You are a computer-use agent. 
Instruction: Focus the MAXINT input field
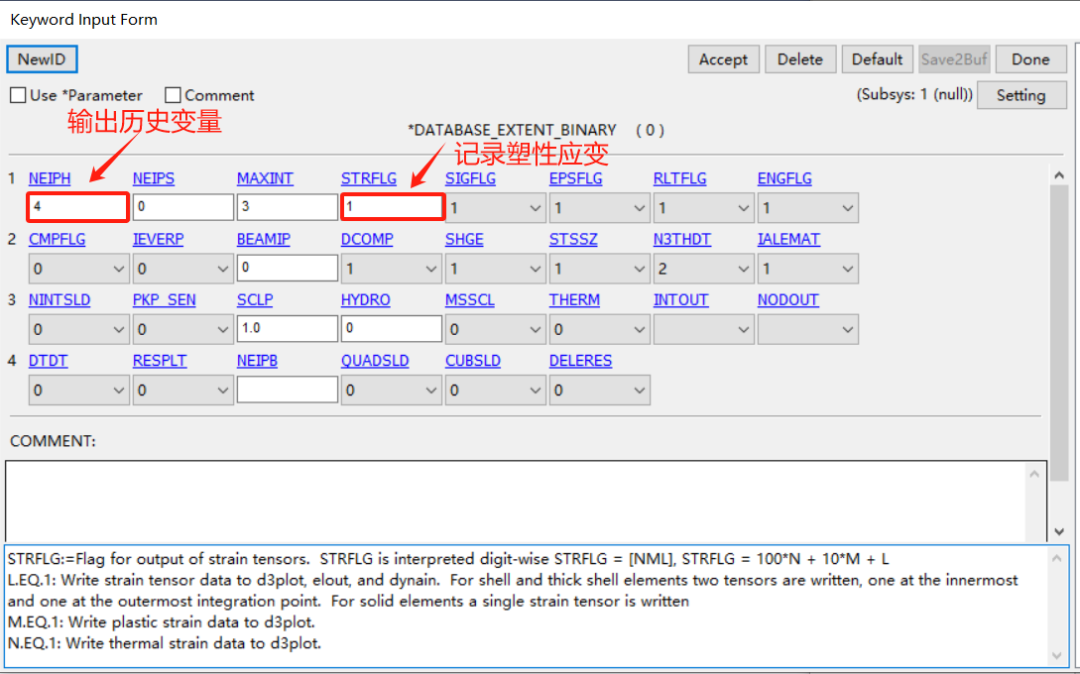(x=287, y=207)
